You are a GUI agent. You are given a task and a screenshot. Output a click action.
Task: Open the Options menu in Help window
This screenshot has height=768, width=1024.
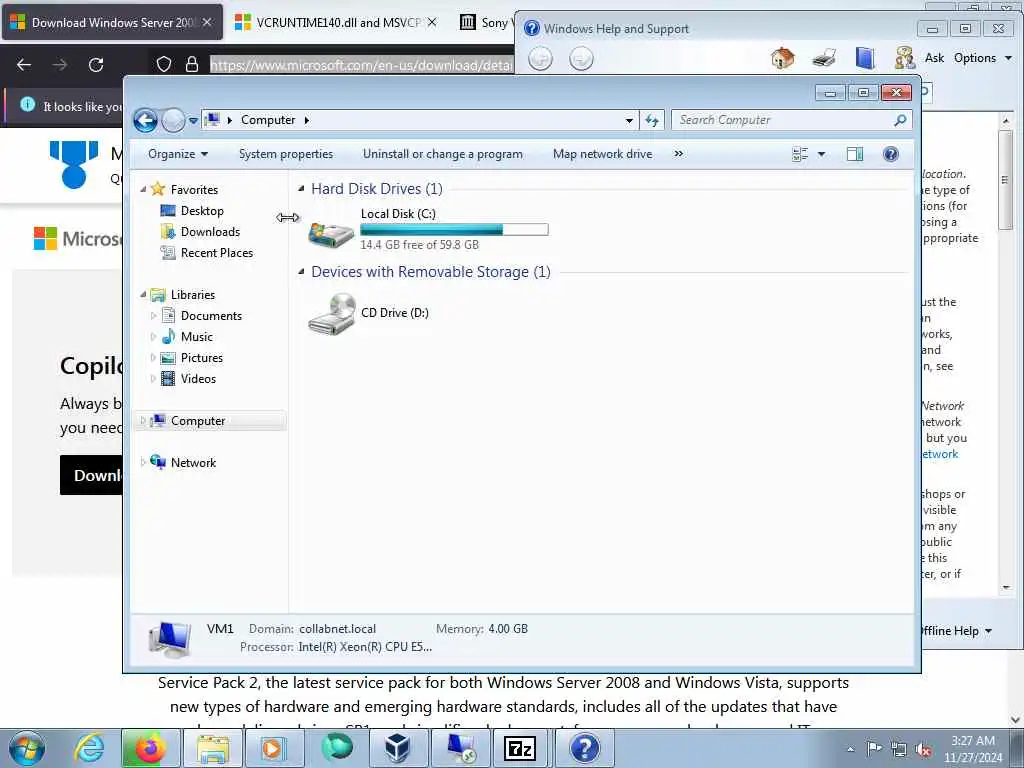coord(982,58)
